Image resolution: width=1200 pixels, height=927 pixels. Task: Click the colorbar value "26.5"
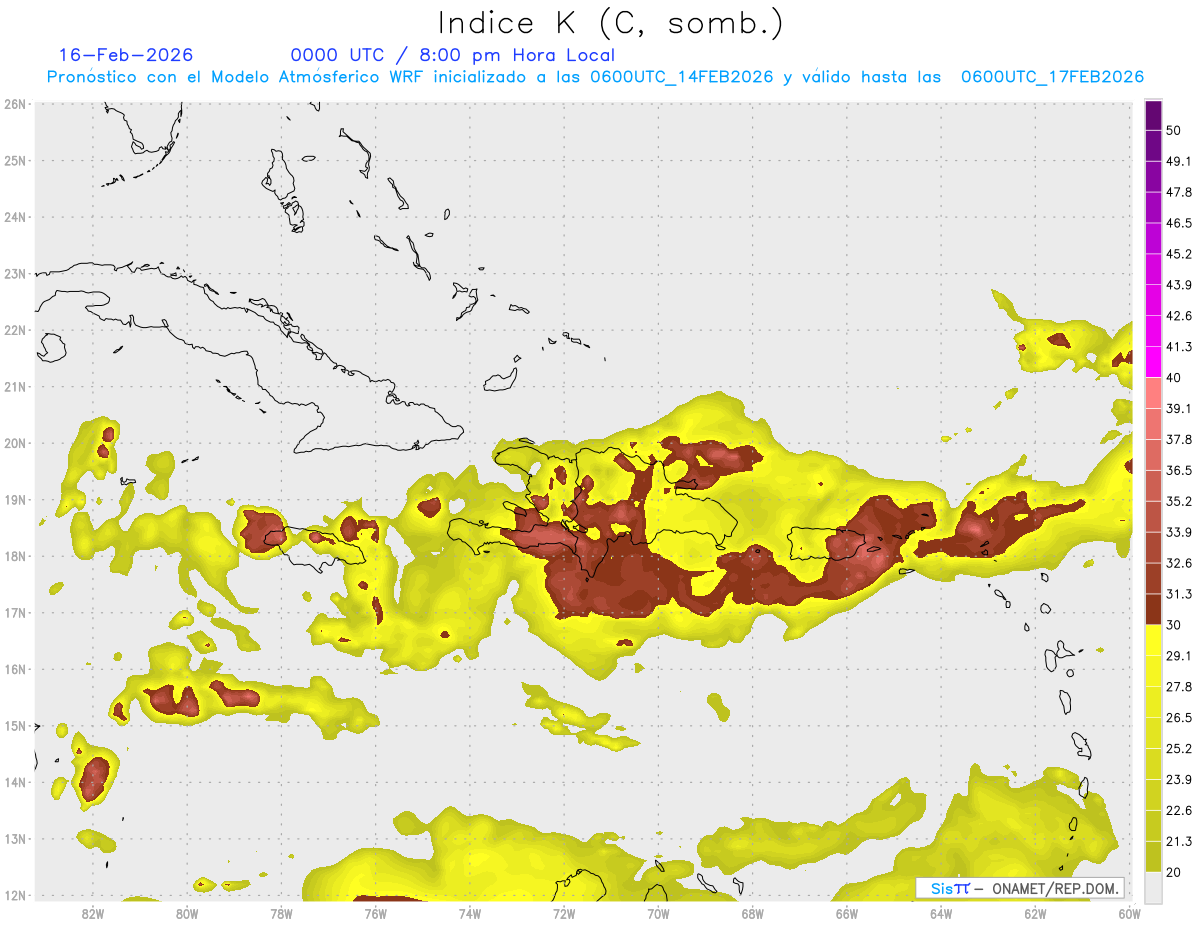click(1179, 718)
